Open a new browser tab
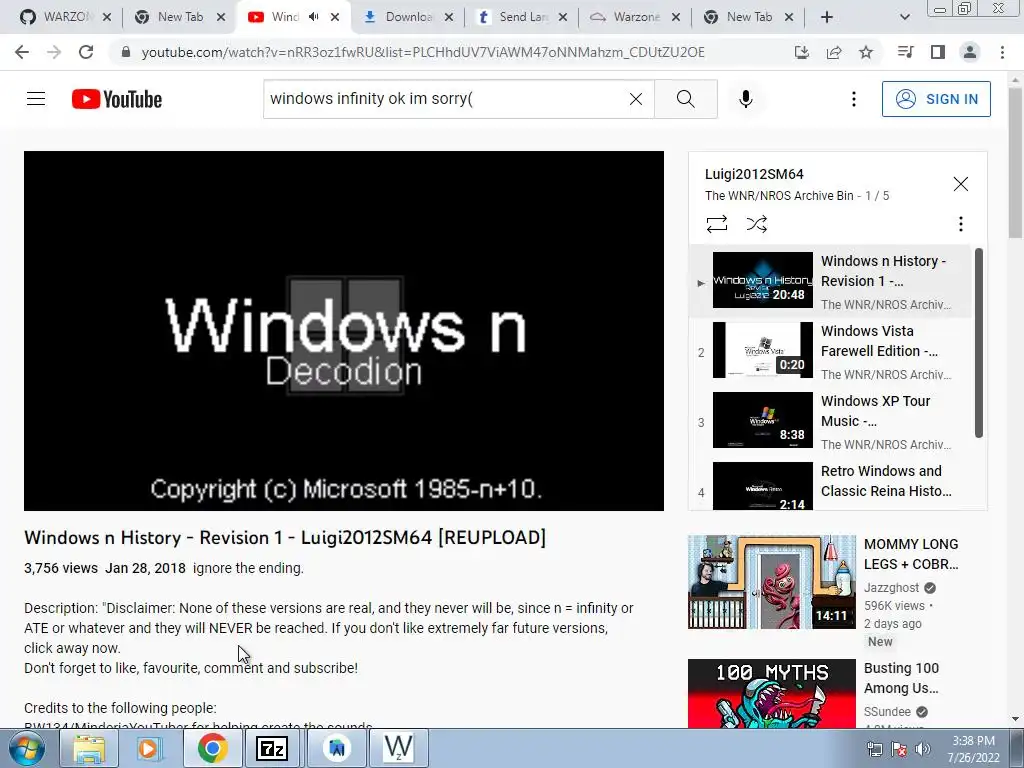This screenshot has width=1024, height=768. point(827,17)
